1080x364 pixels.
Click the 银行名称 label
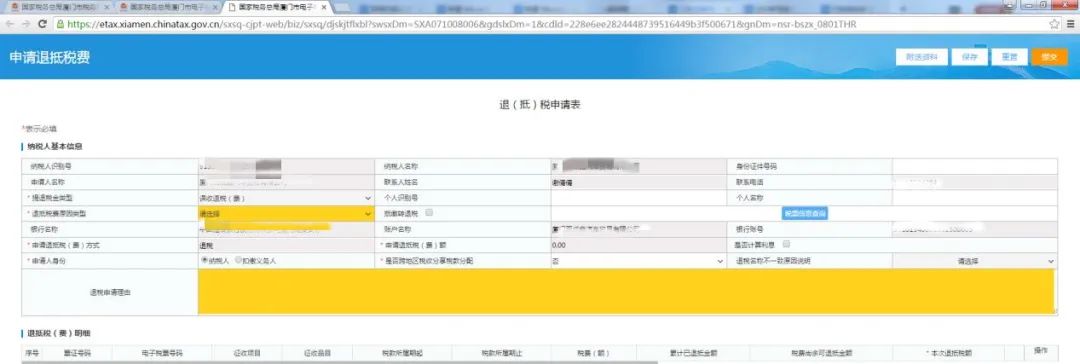(x=44, y=229)
